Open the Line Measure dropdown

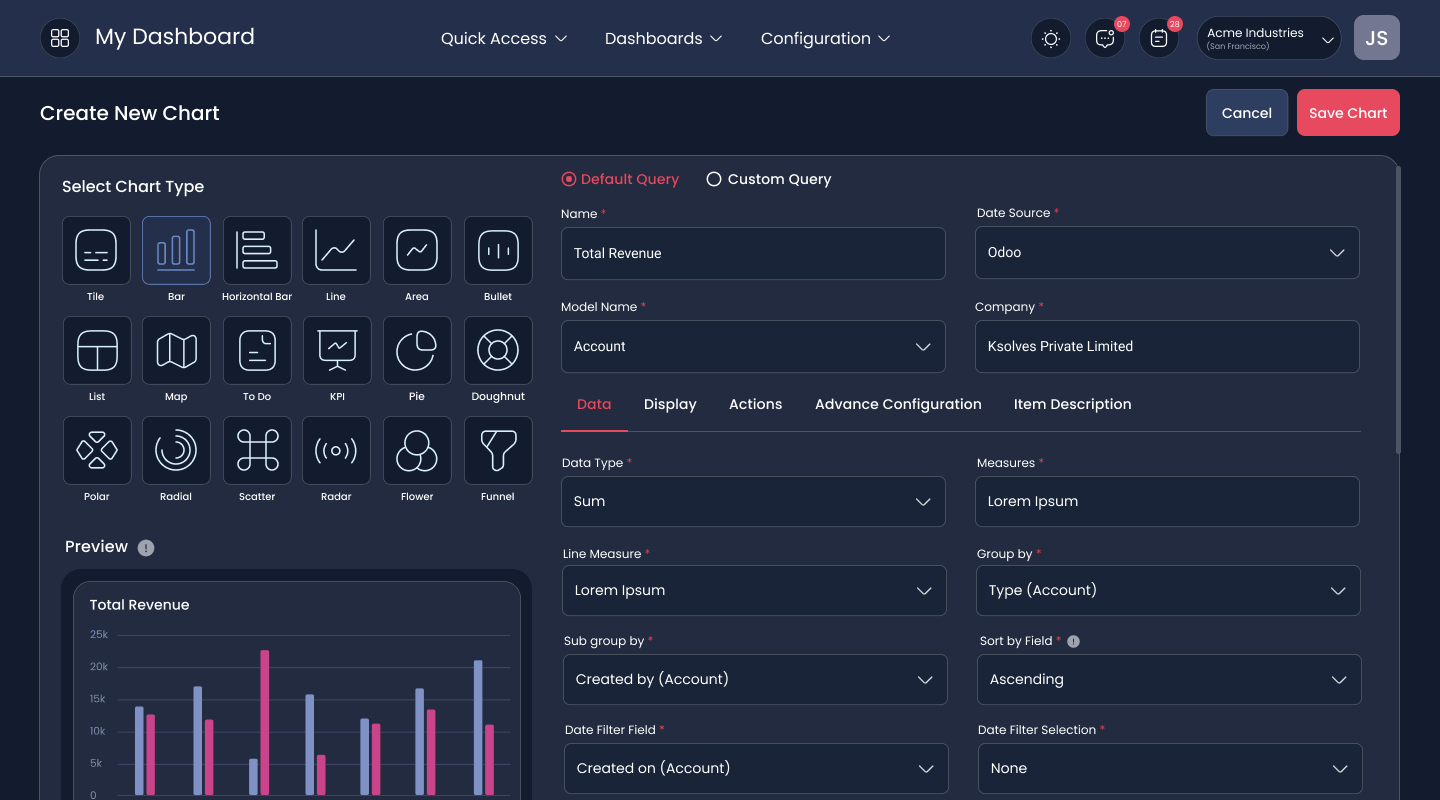pyautogui.click(x=754, y=590)
